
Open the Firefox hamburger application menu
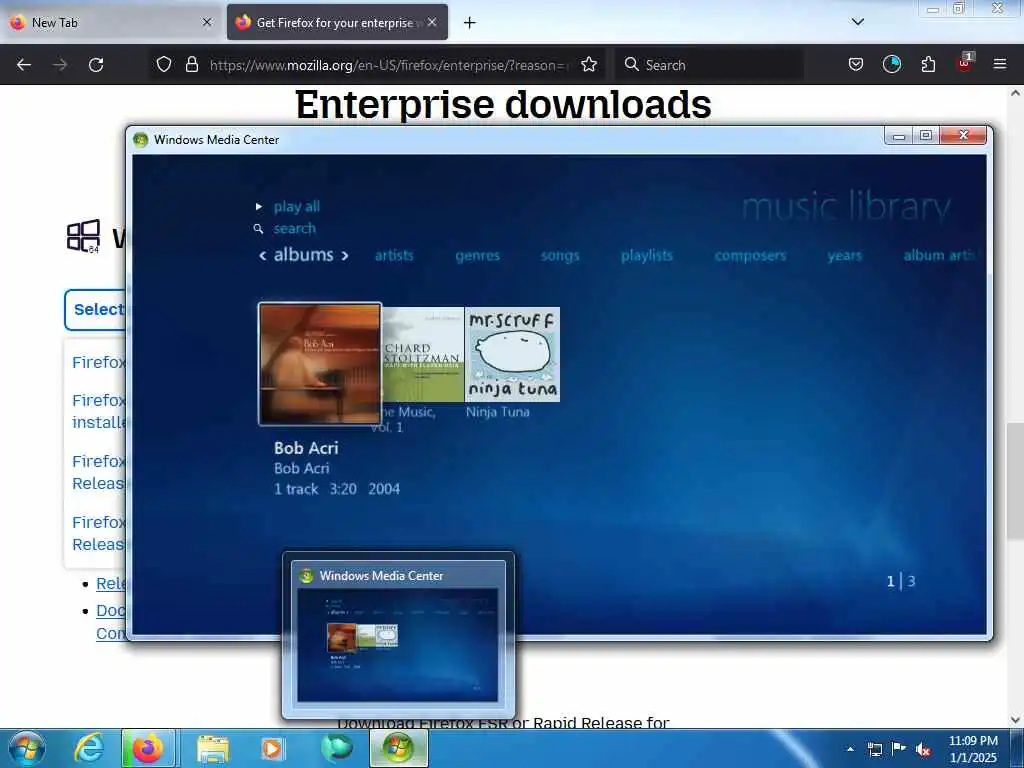pos(1000,64)
